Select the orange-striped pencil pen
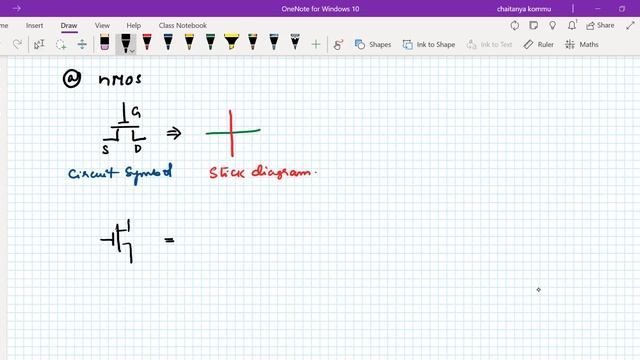The height and width of the screenshot is (360, 640). click(x=253, y=42)
